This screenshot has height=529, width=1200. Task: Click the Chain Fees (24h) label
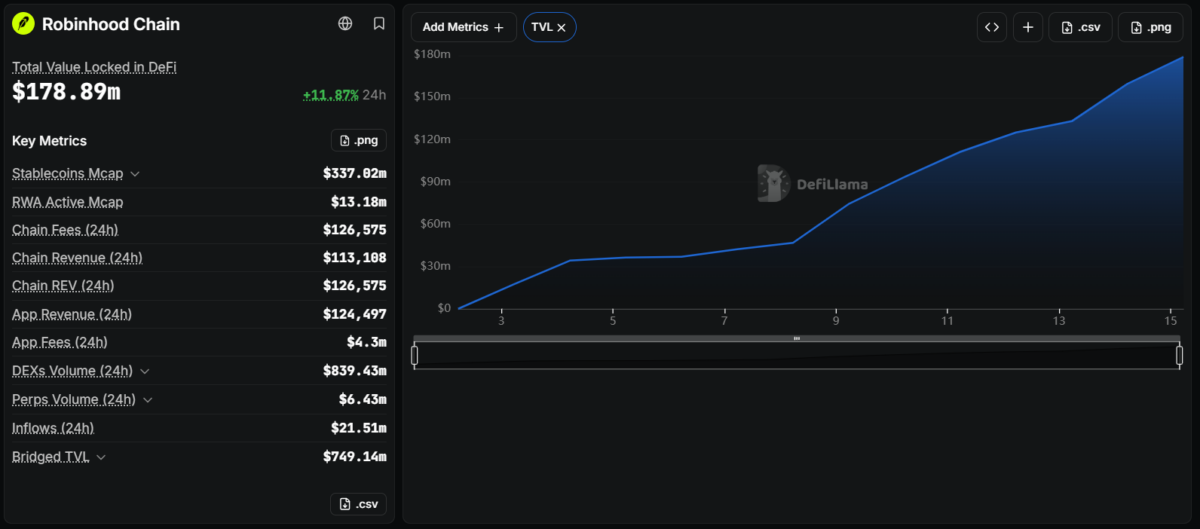point(65,230)
